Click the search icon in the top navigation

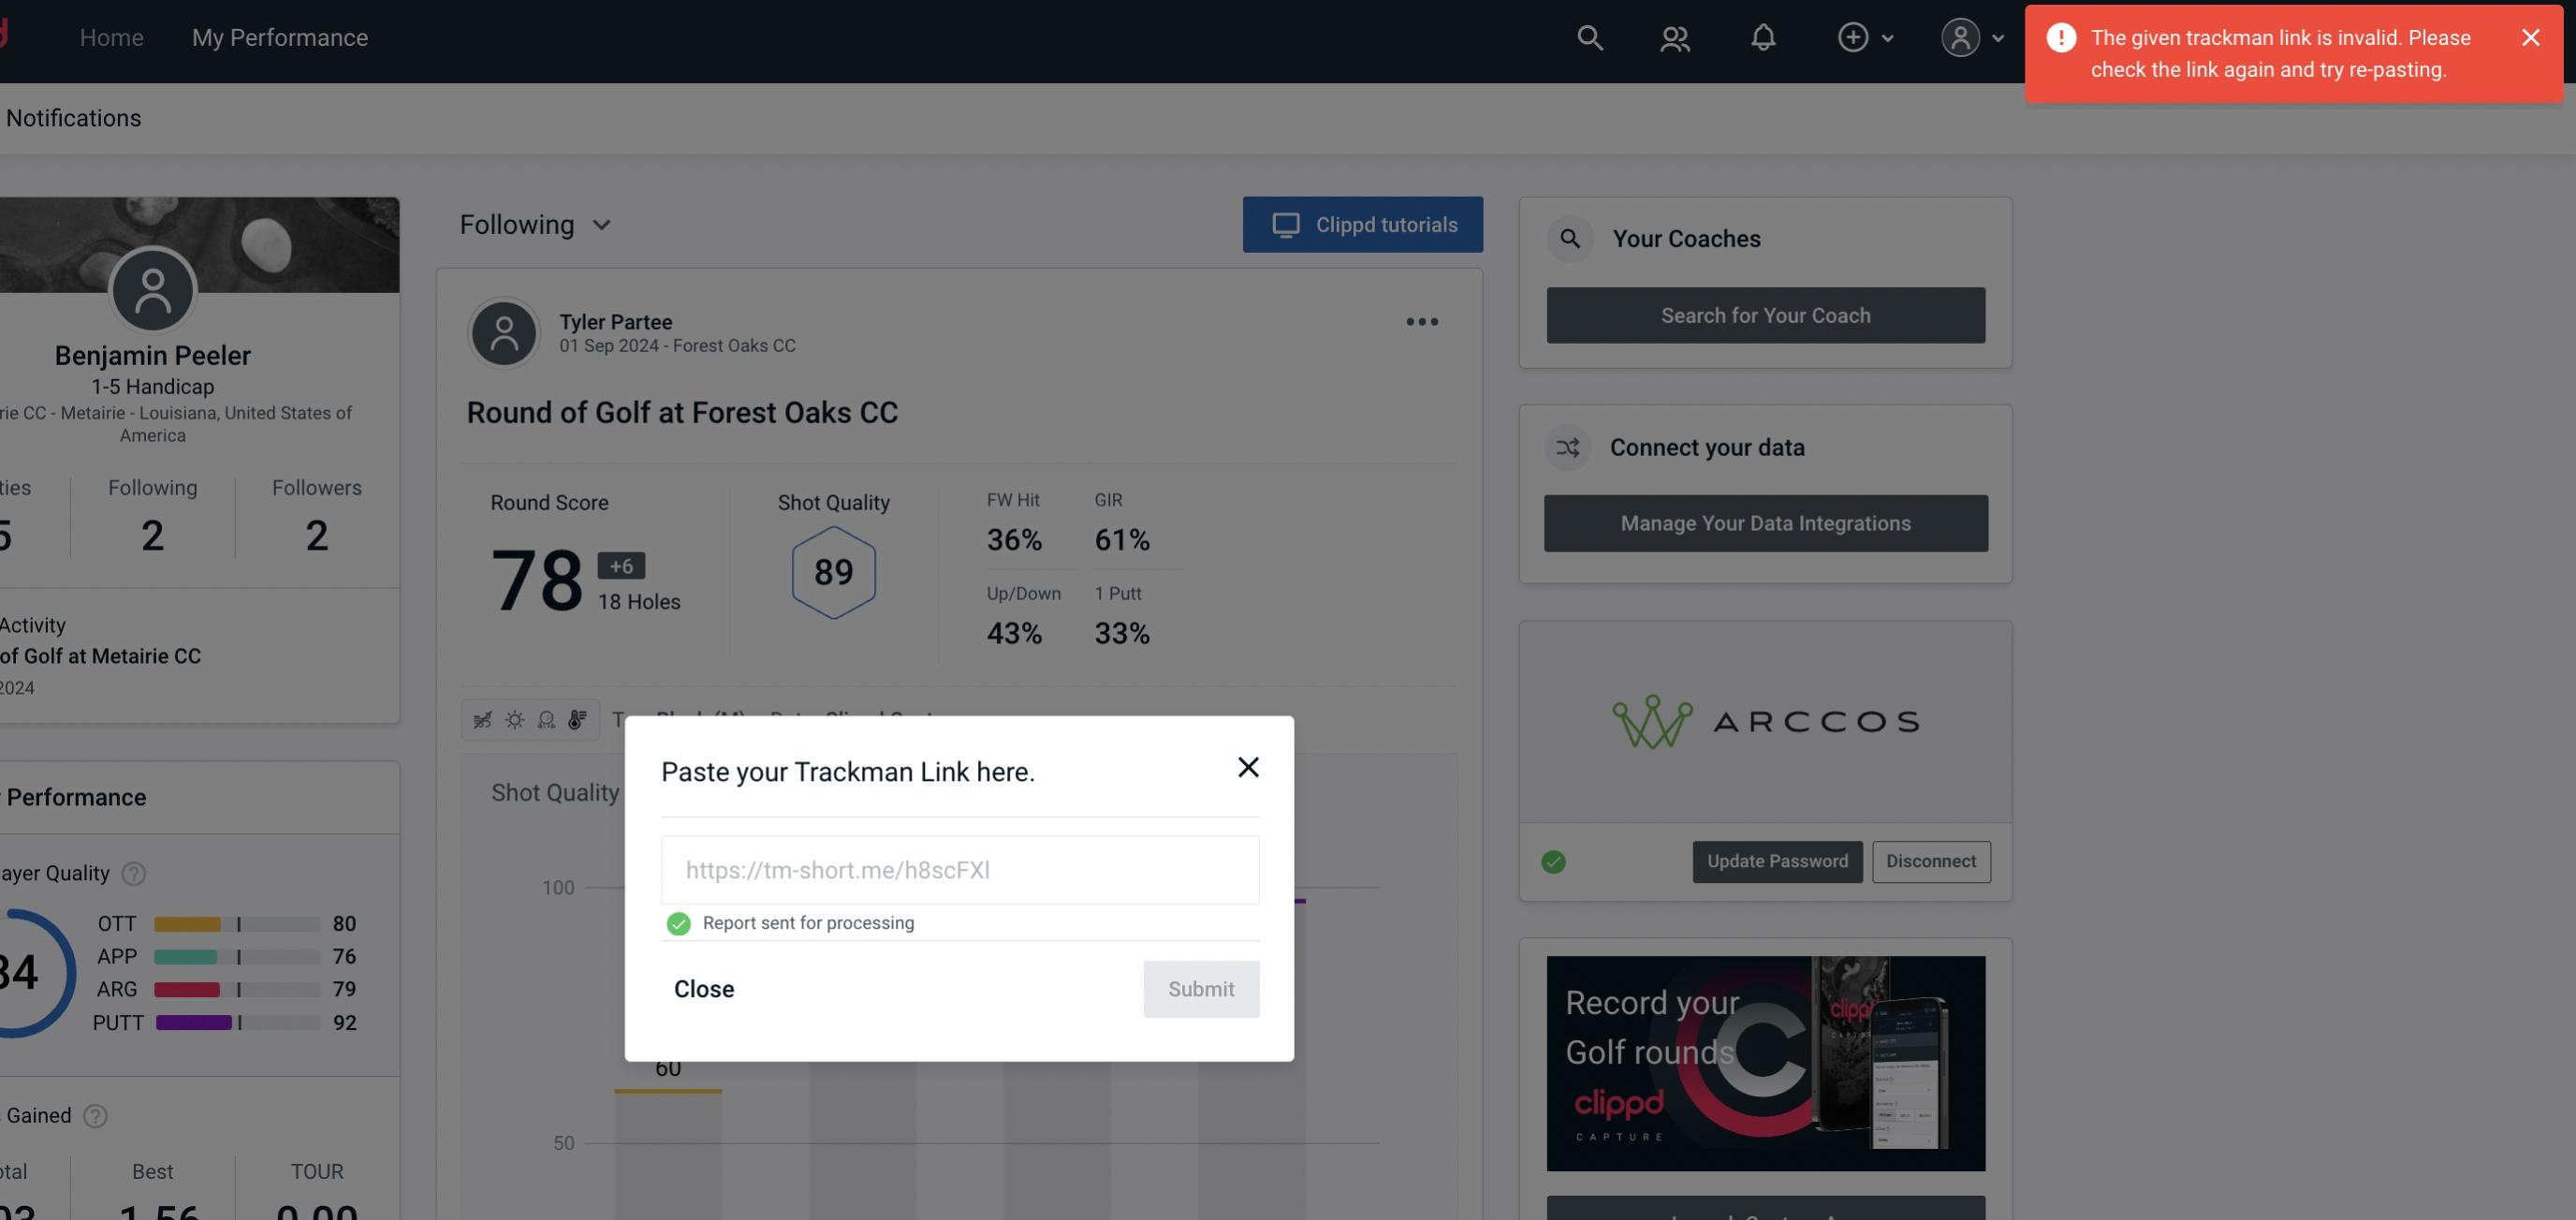click(1588, 37)
